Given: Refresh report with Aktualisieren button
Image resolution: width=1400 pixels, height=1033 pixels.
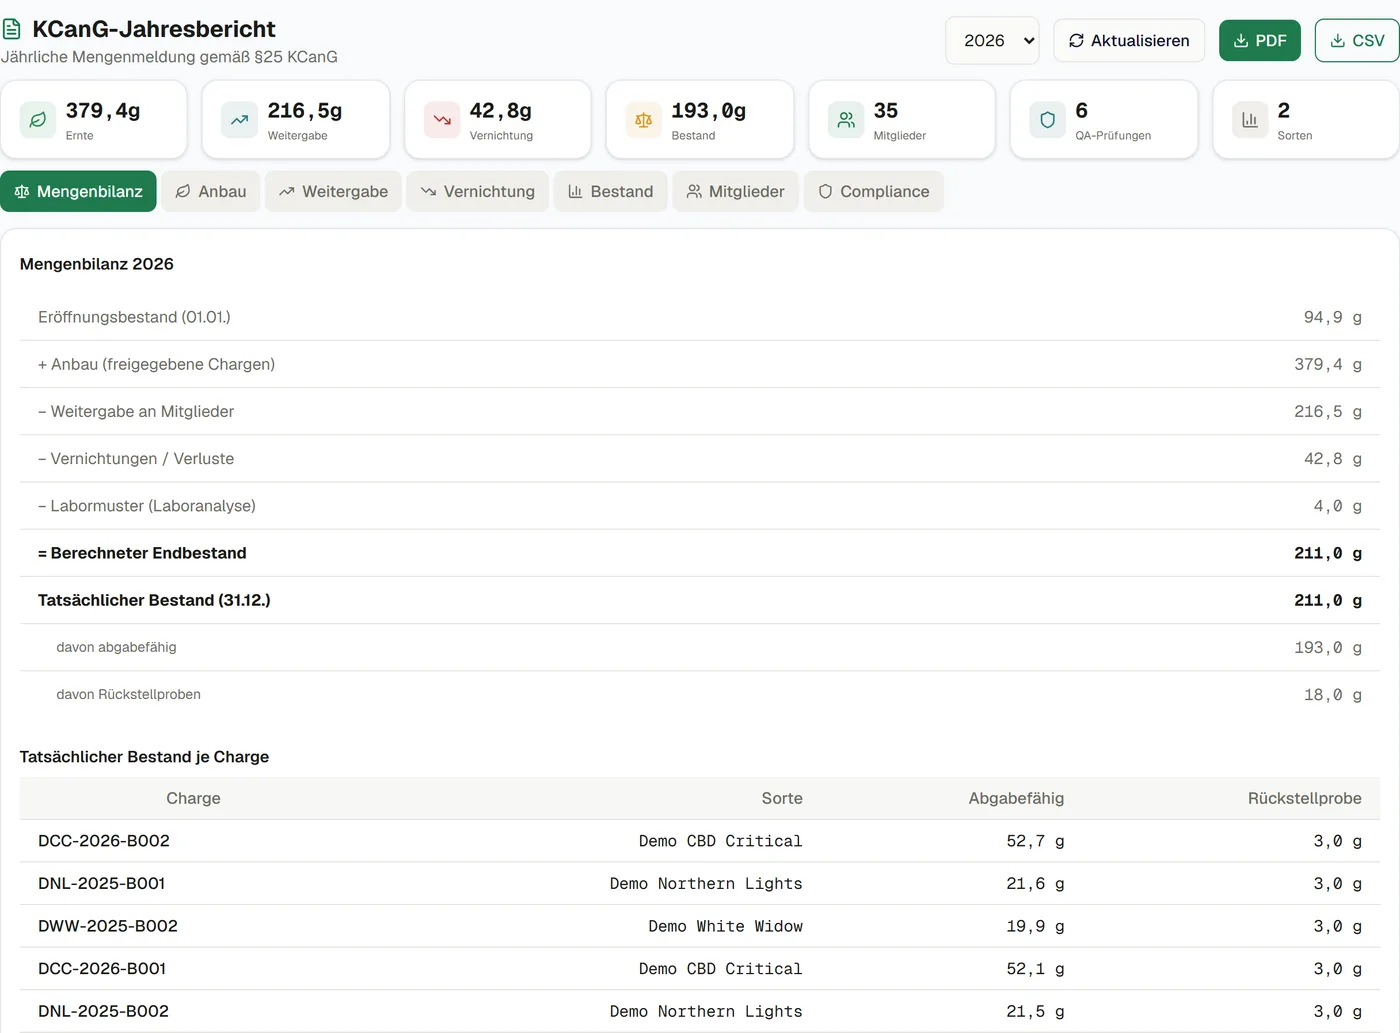Looking at the screenshot, I should (1129, 41).
